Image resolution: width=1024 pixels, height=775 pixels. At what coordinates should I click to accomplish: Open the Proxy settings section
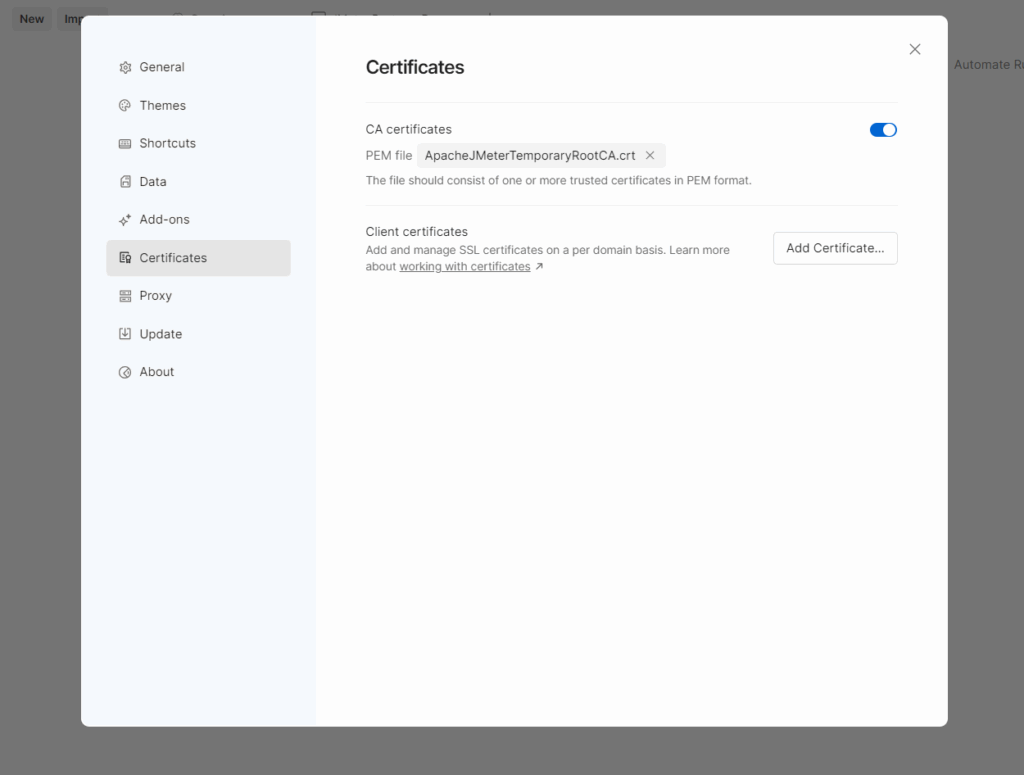(157, 295)
